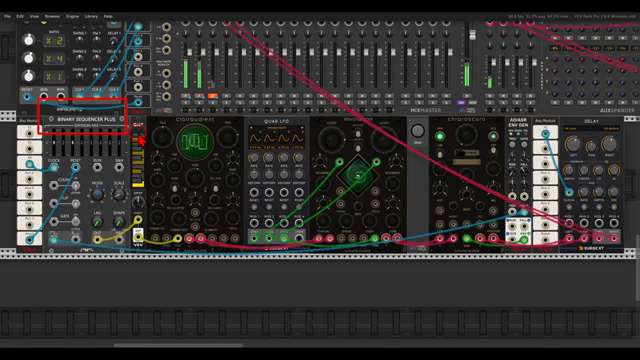
Task: Click the large round Mute button
Action: point(417,131)
